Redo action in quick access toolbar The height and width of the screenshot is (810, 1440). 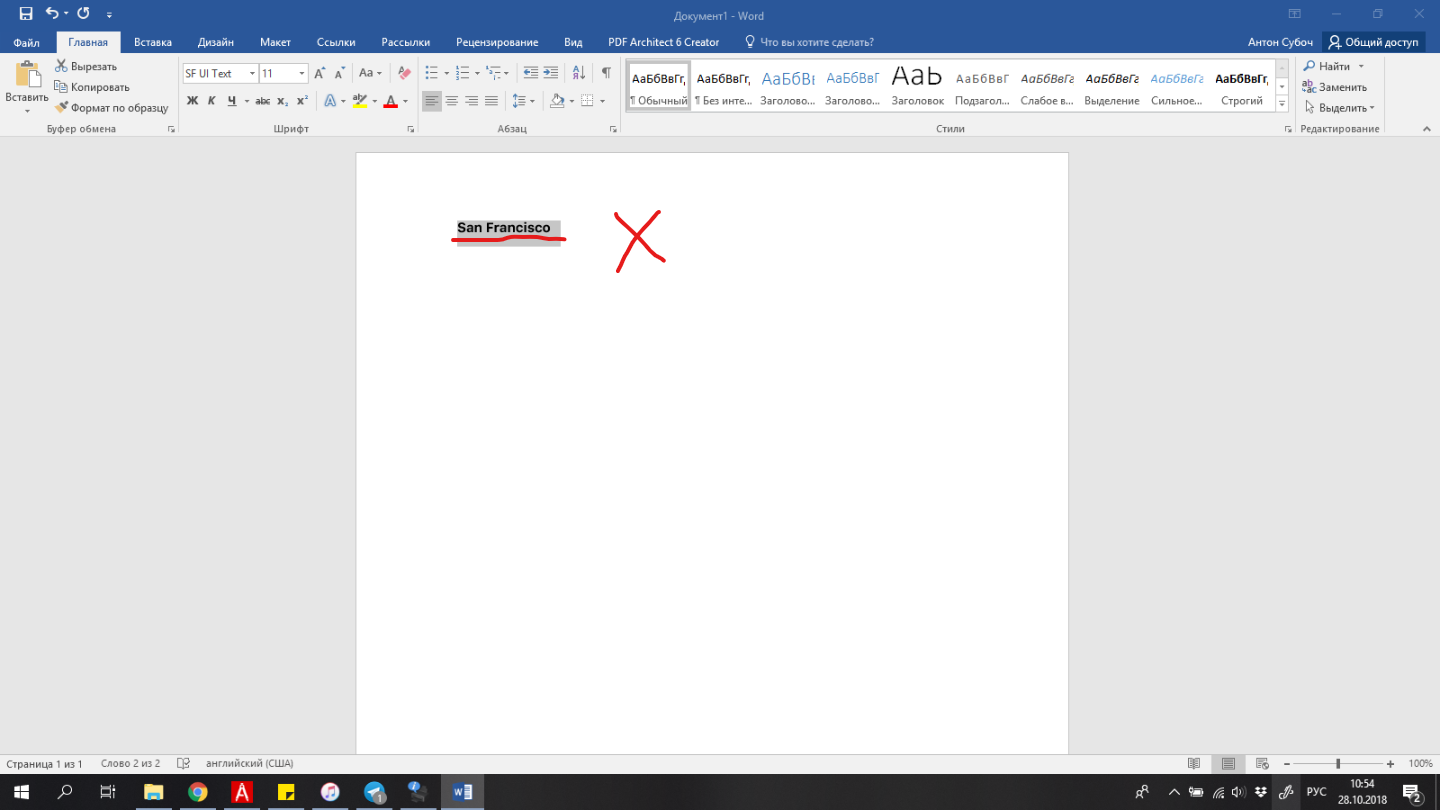[x=83, y=14]
